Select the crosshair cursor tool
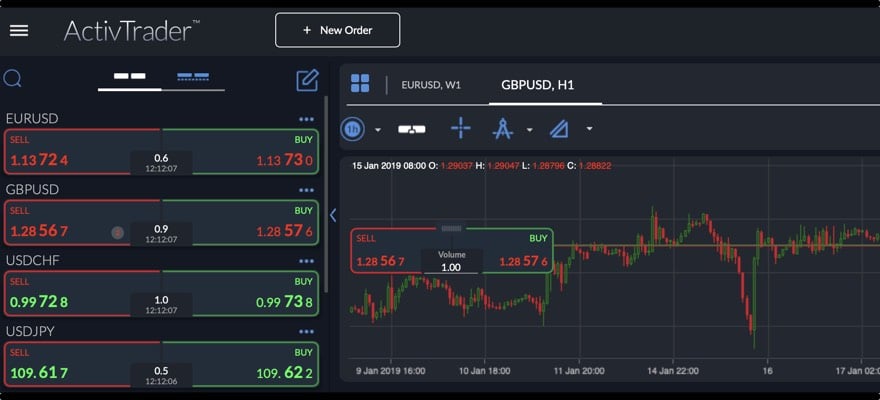Screen dimensions: 880x400 coord(460,129)
